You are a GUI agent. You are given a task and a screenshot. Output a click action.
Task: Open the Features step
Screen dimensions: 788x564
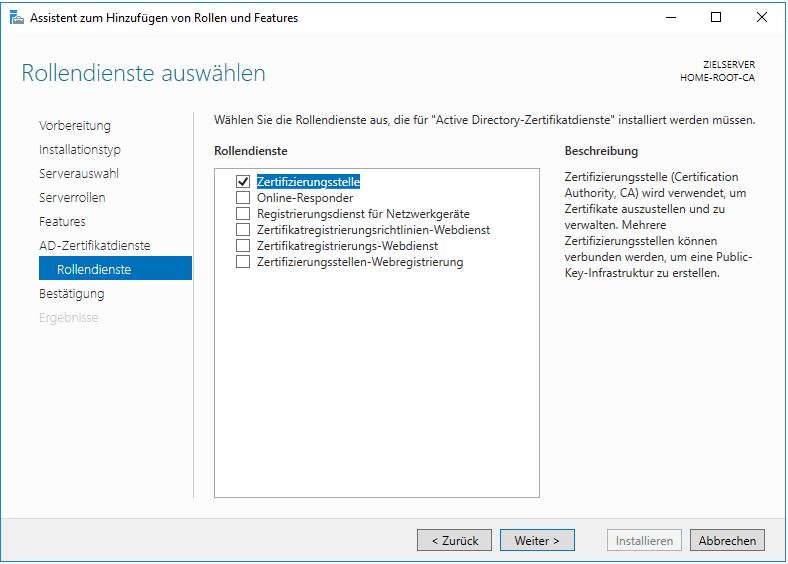coord(62,222)
